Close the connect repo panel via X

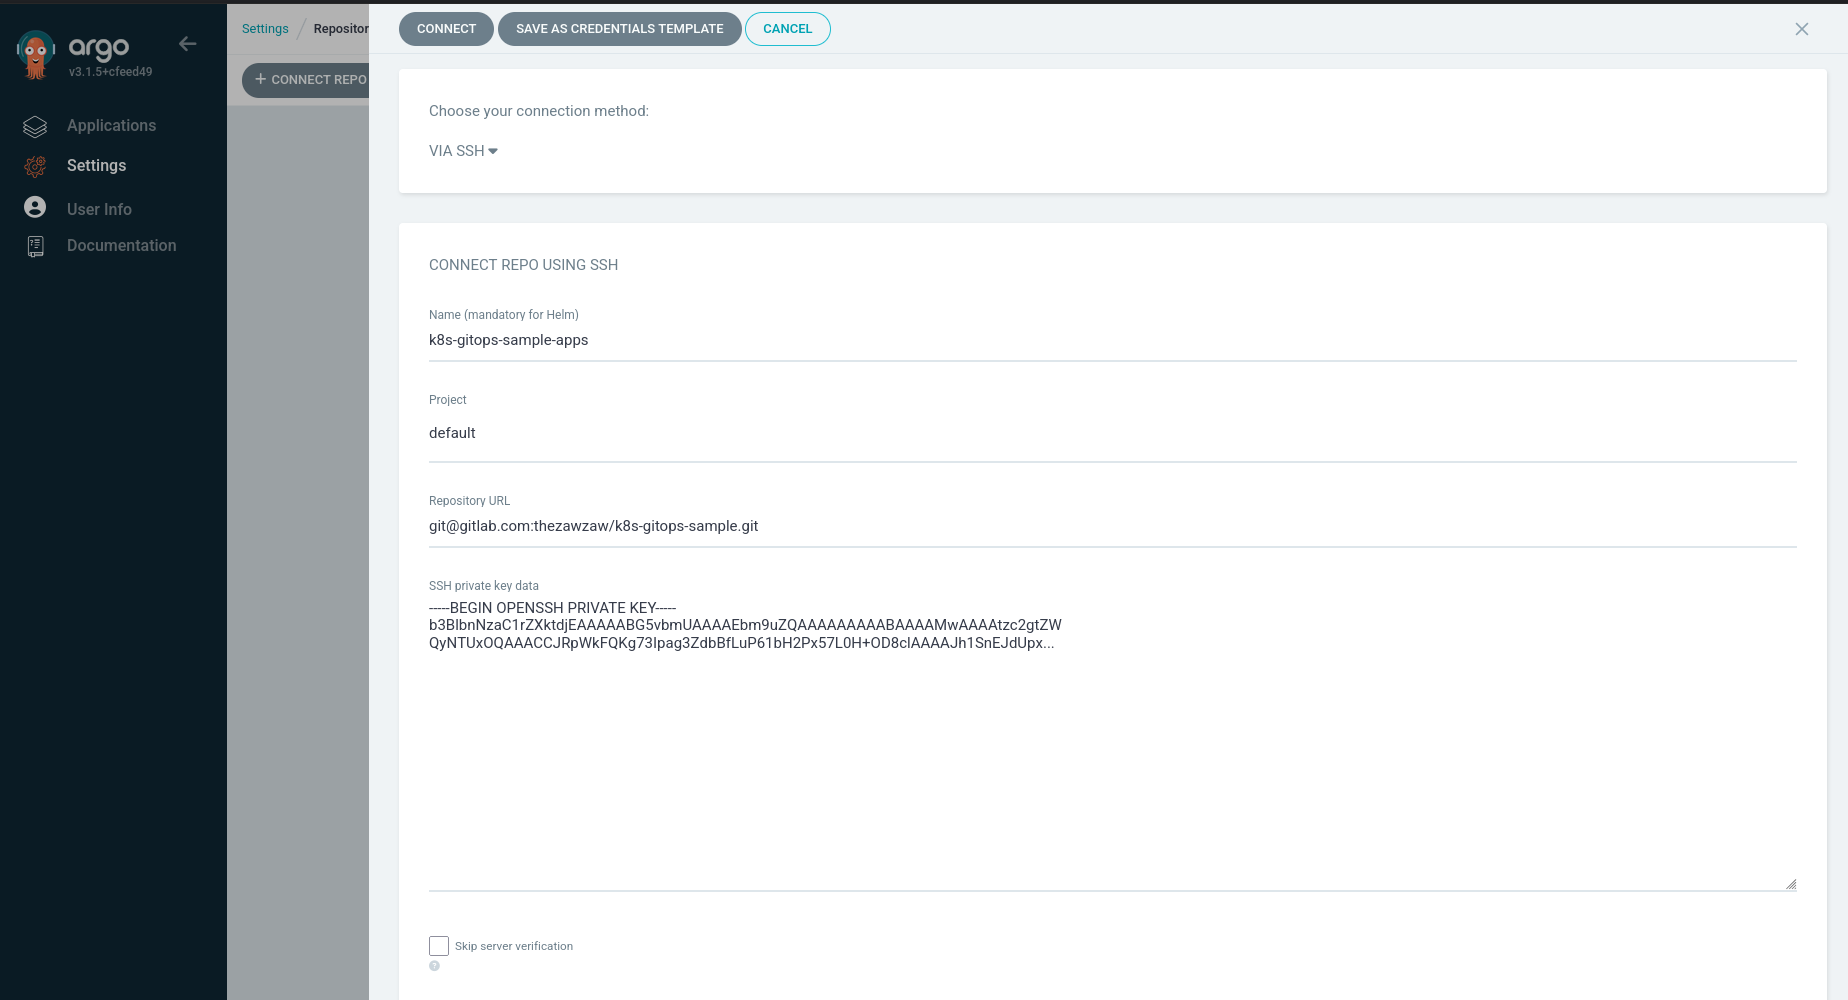tap(1801, 29)
